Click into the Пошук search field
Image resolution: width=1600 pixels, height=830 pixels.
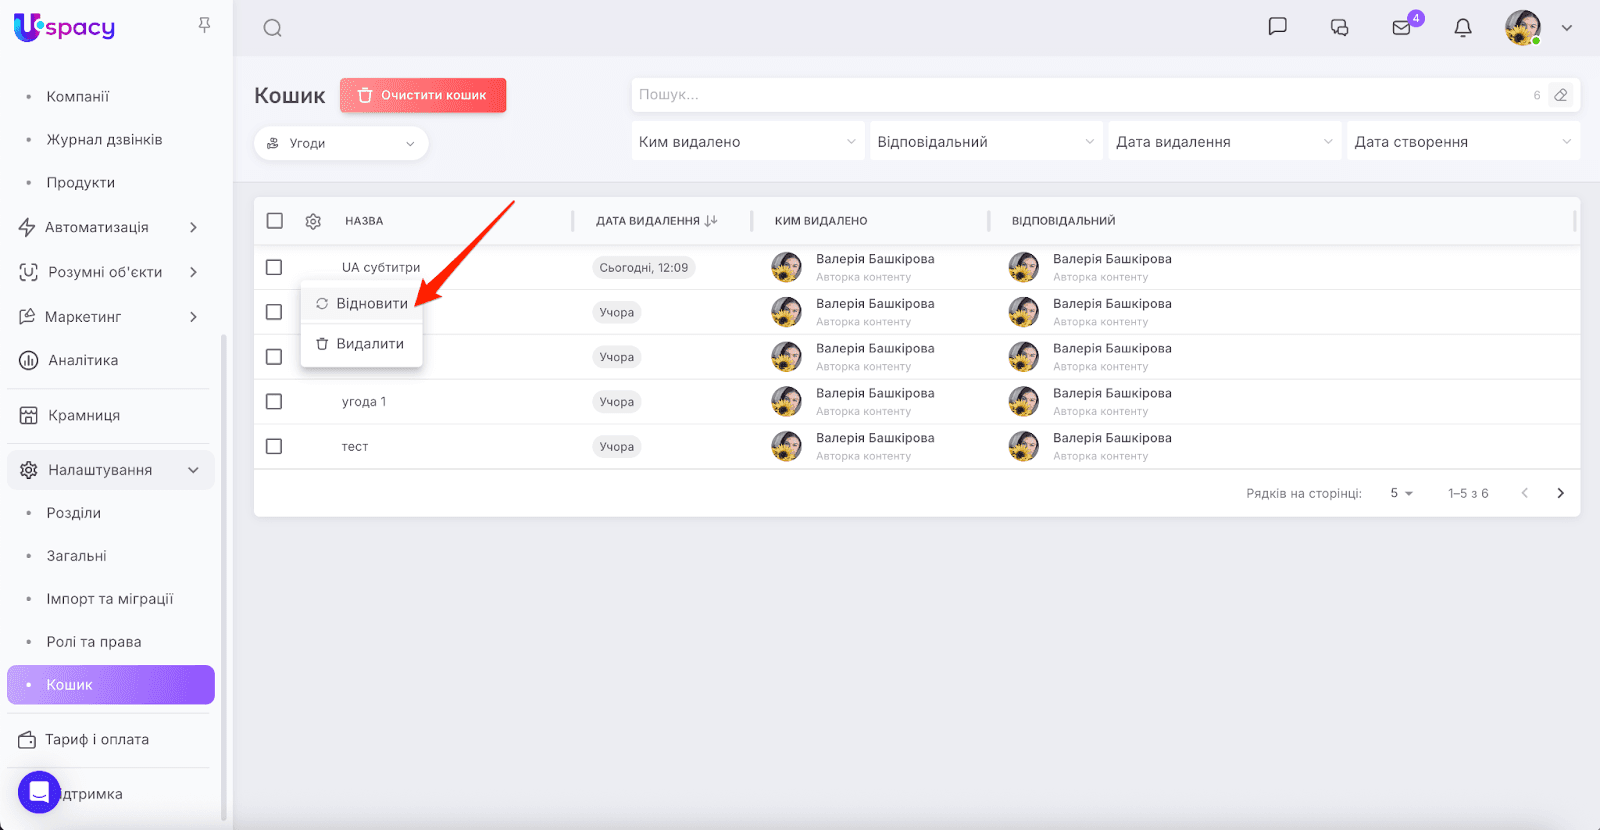pyautogui.click(x=1080, y=95)
